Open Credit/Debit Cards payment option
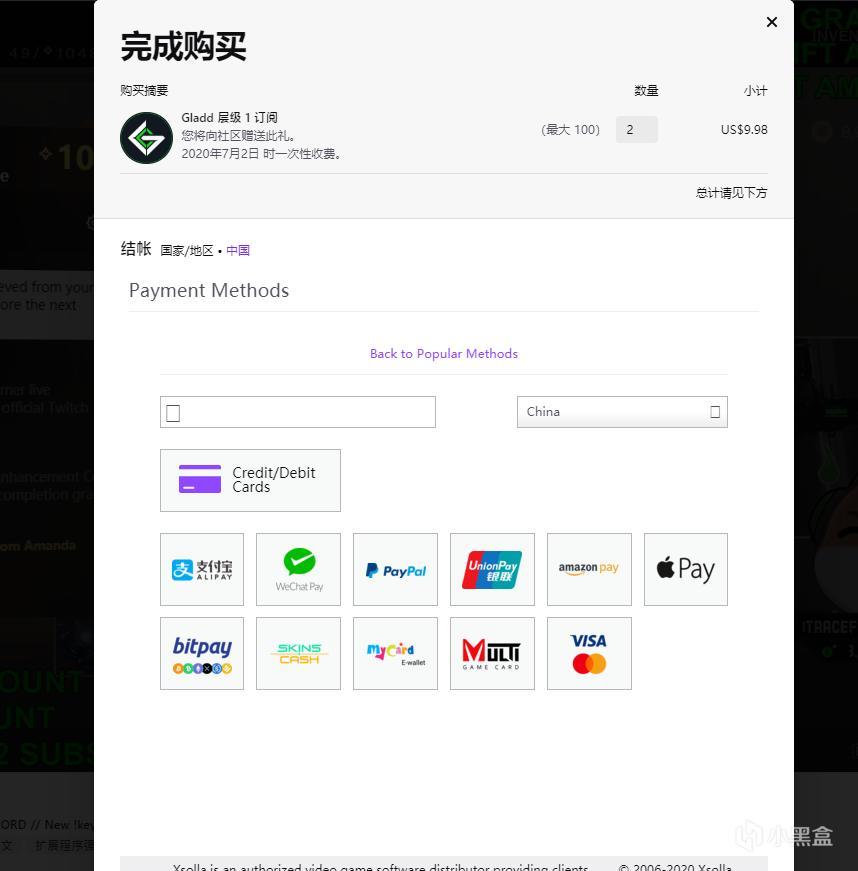 (250, 480)
